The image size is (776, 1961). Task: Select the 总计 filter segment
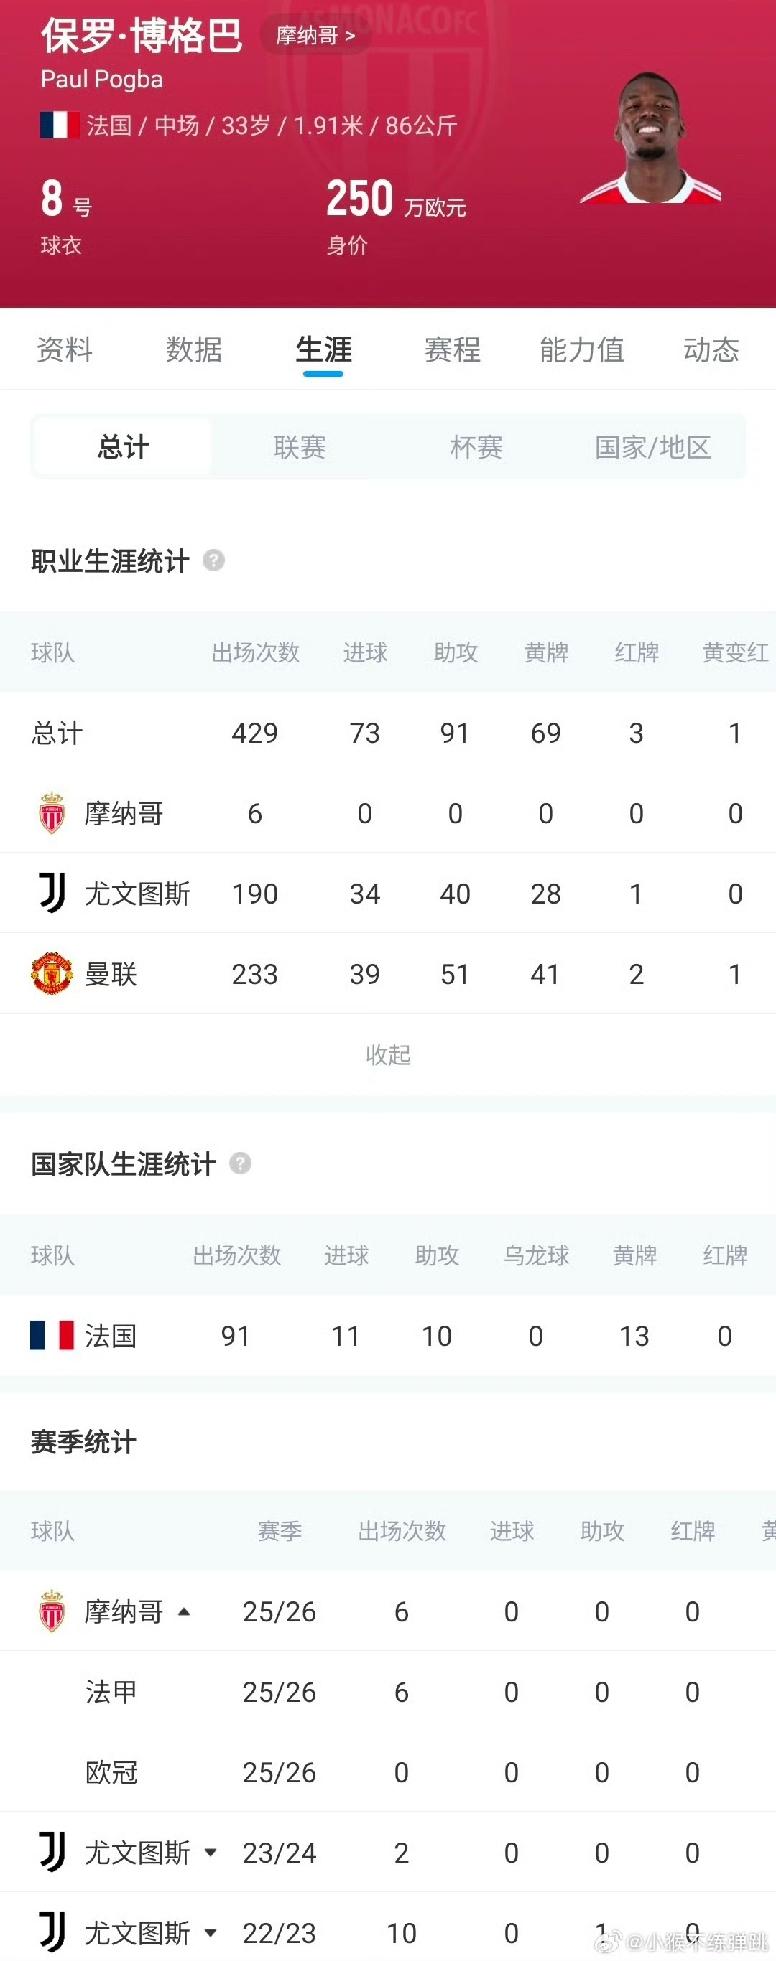tap(123, 446)
